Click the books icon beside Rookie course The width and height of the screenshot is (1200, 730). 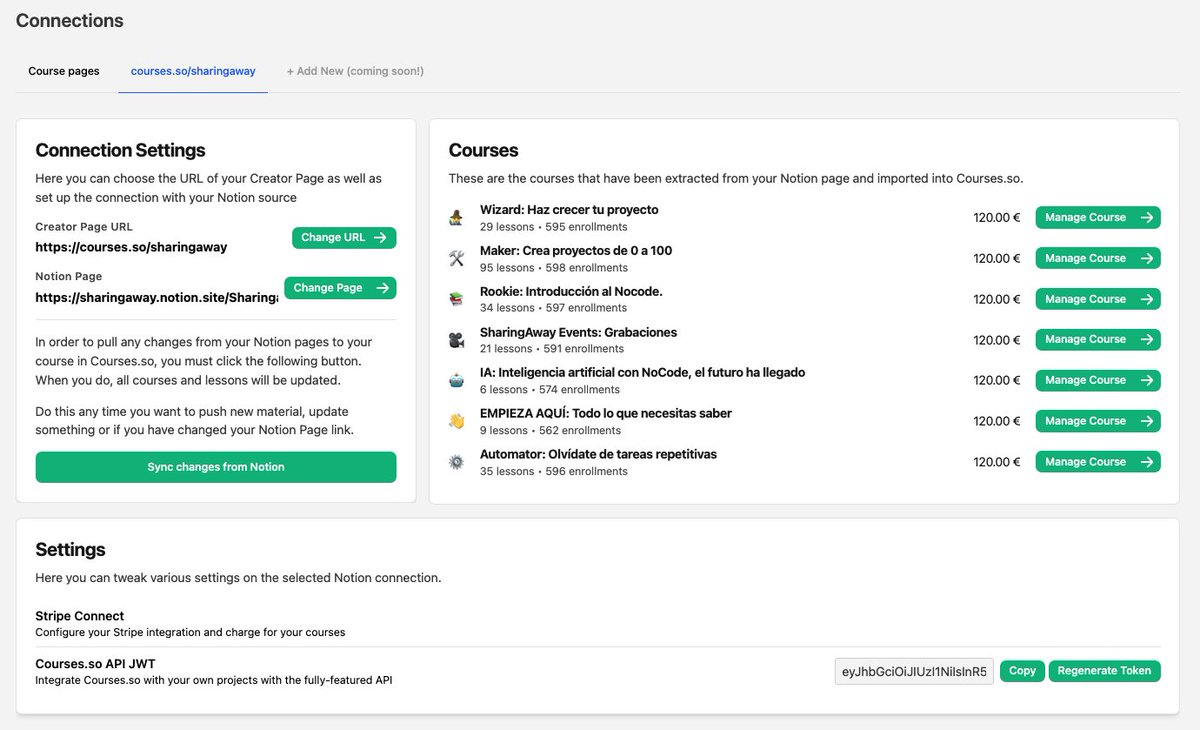point(456,299)
